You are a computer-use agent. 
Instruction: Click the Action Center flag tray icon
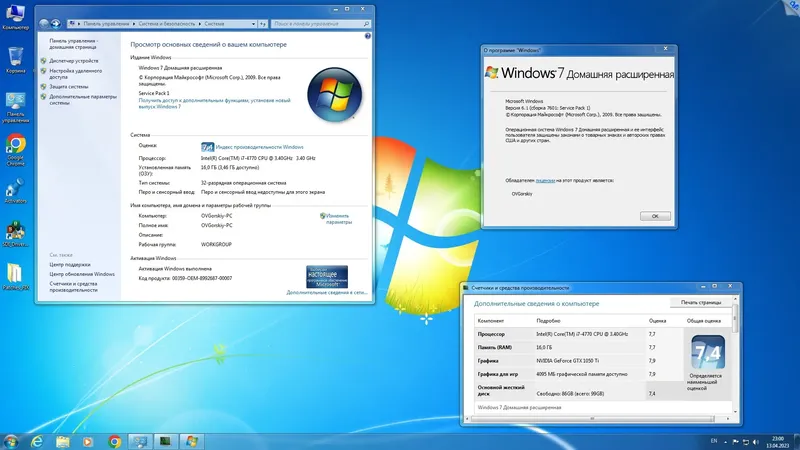click(x=735, y=442)
